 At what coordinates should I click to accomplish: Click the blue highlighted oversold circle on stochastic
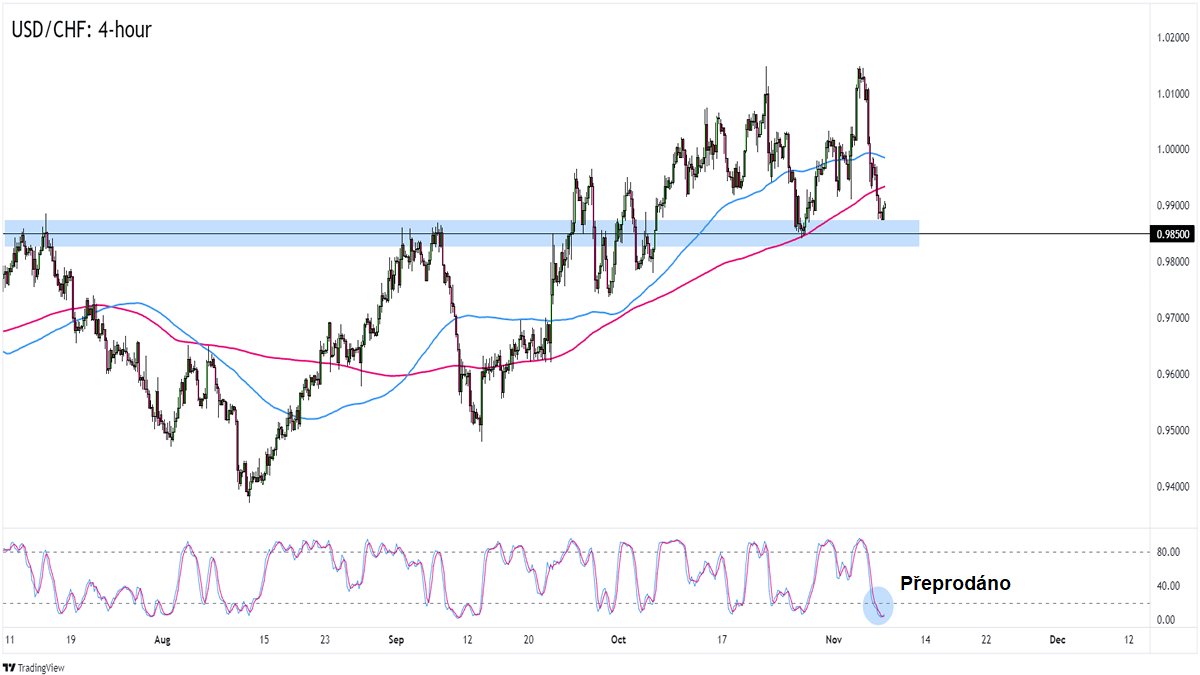[x=878, y=607]
